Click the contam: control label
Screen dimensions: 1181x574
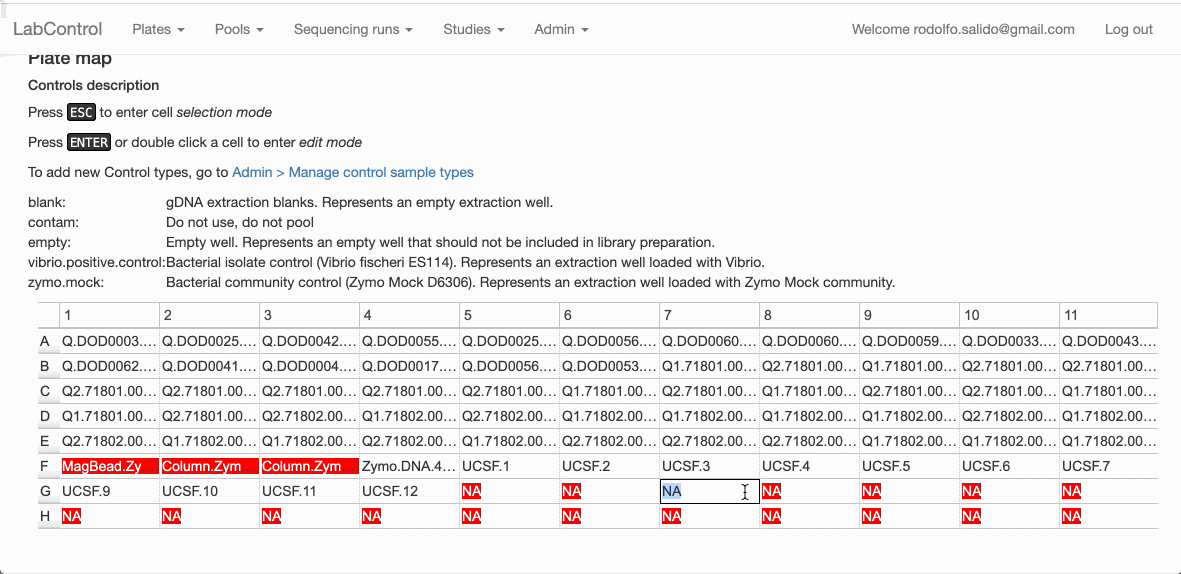[53, 223]
